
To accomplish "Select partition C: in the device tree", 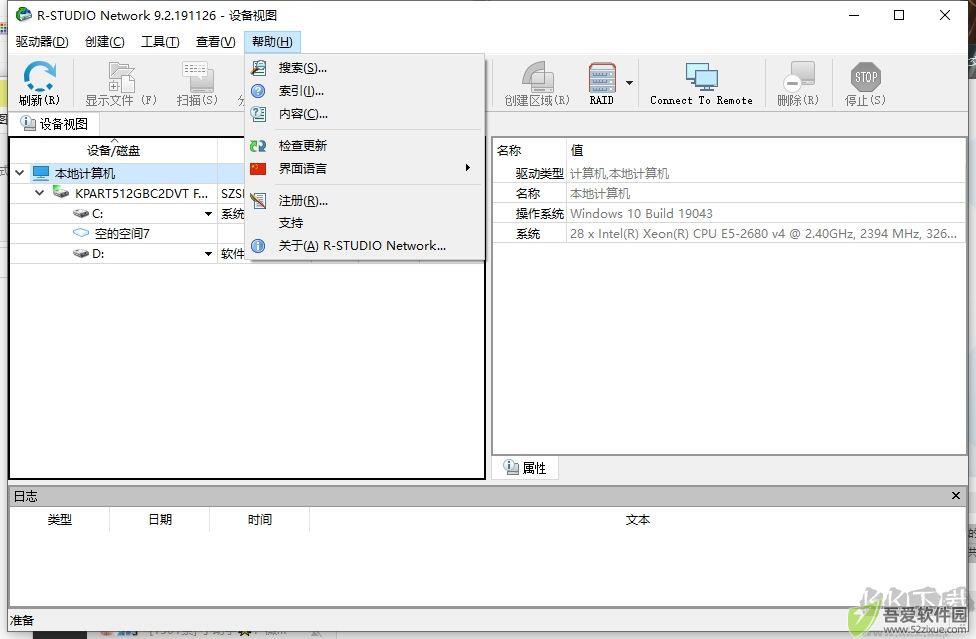I will [98, 213].
